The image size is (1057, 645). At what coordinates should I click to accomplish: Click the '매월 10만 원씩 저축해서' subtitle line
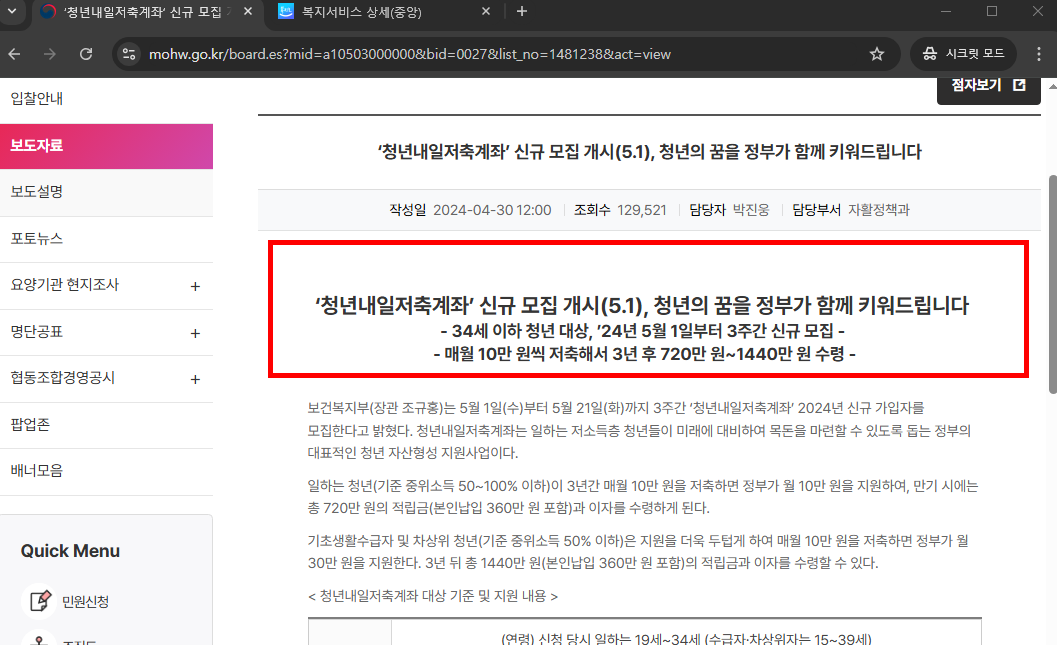[x=644, y=354]
